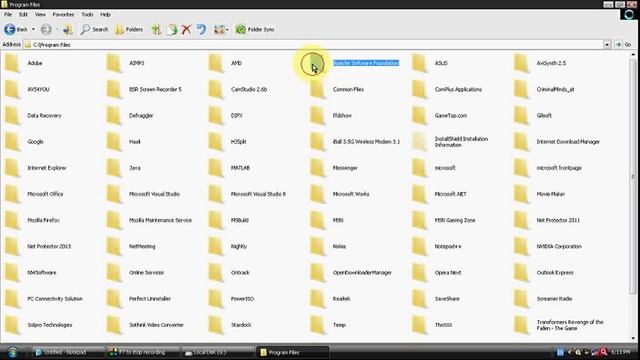Image resolution: width=640 pixels, height=360 pixels.
Task: Click the vertical scrollbar up arrow
Action: pos(633,54)
